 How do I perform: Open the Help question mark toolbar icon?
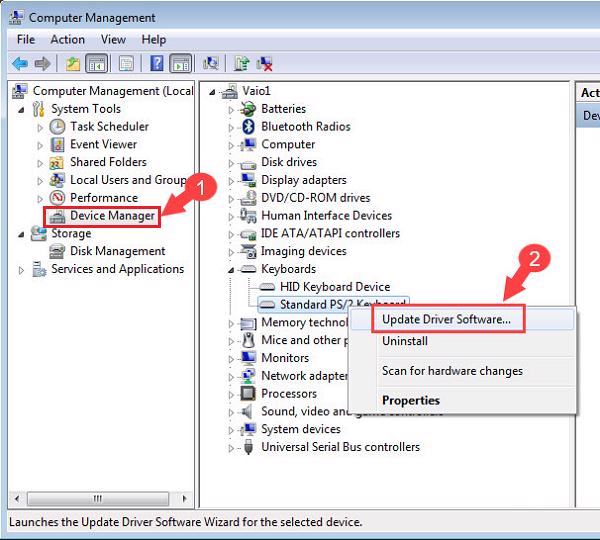157,64
